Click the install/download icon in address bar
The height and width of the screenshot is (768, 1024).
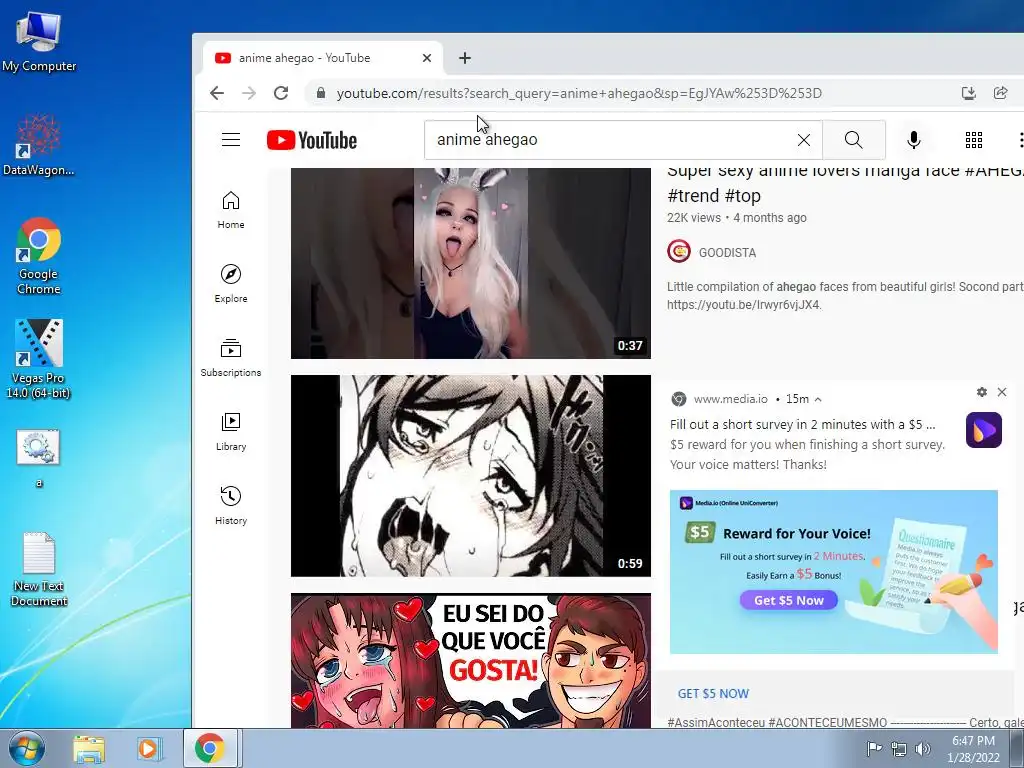tap(968, 93)
